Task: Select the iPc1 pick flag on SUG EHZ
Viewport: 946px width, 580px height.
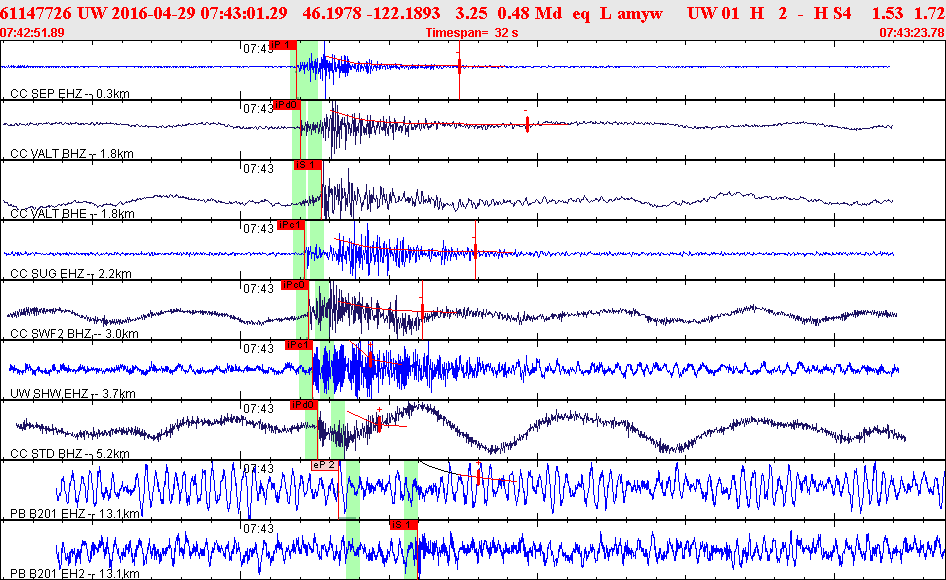Action: tap(291, 225)
